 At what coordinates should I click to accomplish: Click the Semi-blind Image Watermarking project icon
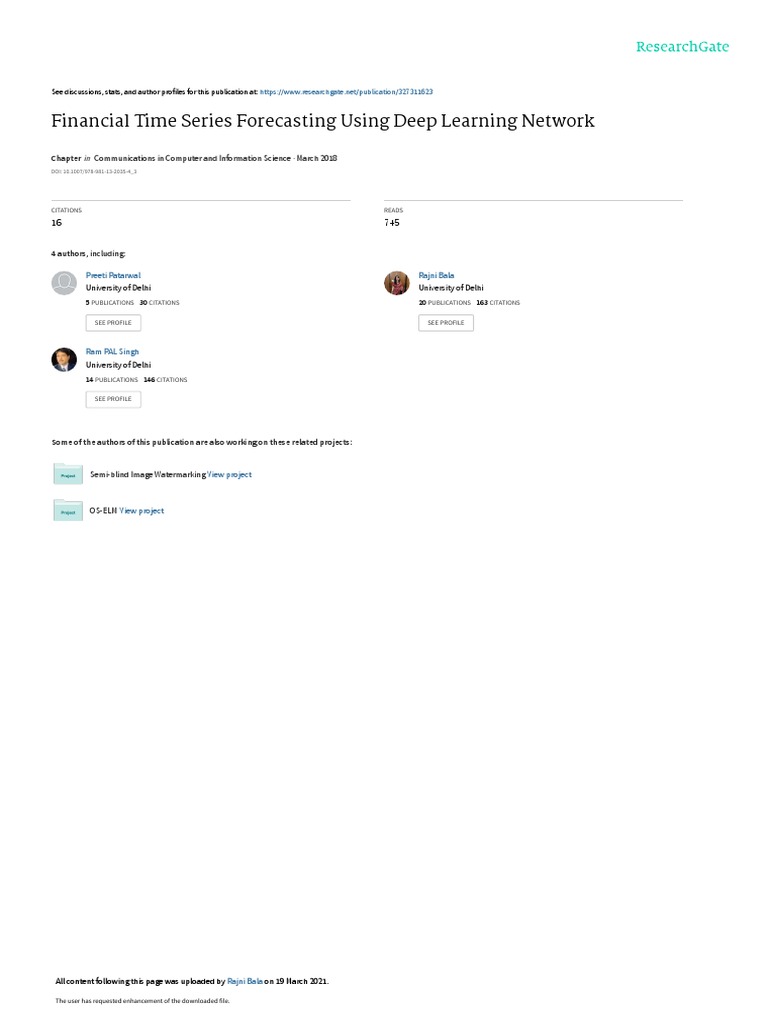pyautogui.click(x=68, y=475)
